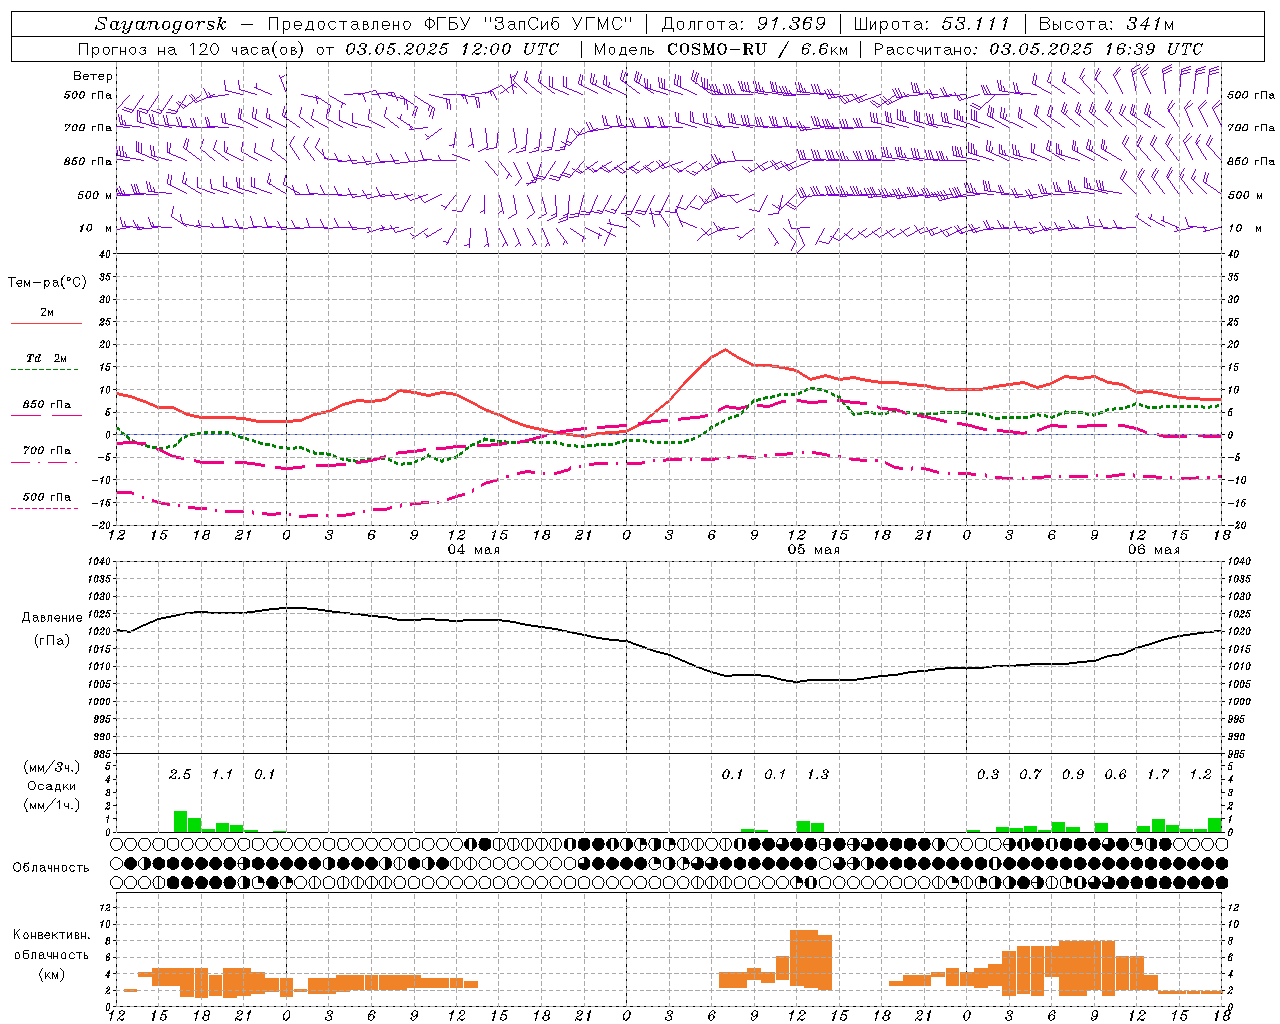Click the 1.1 precipitation total value

[222, 774]
